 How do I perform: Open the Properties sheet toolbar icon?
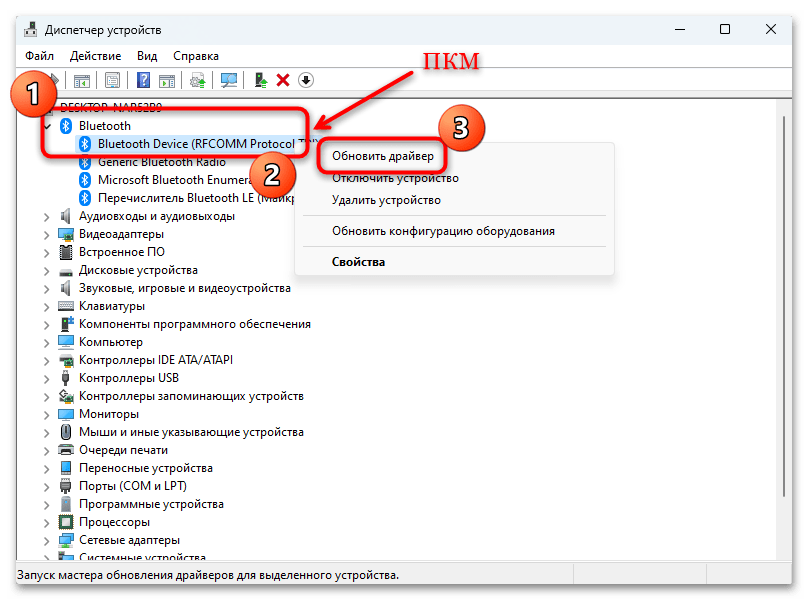(112, 80)
